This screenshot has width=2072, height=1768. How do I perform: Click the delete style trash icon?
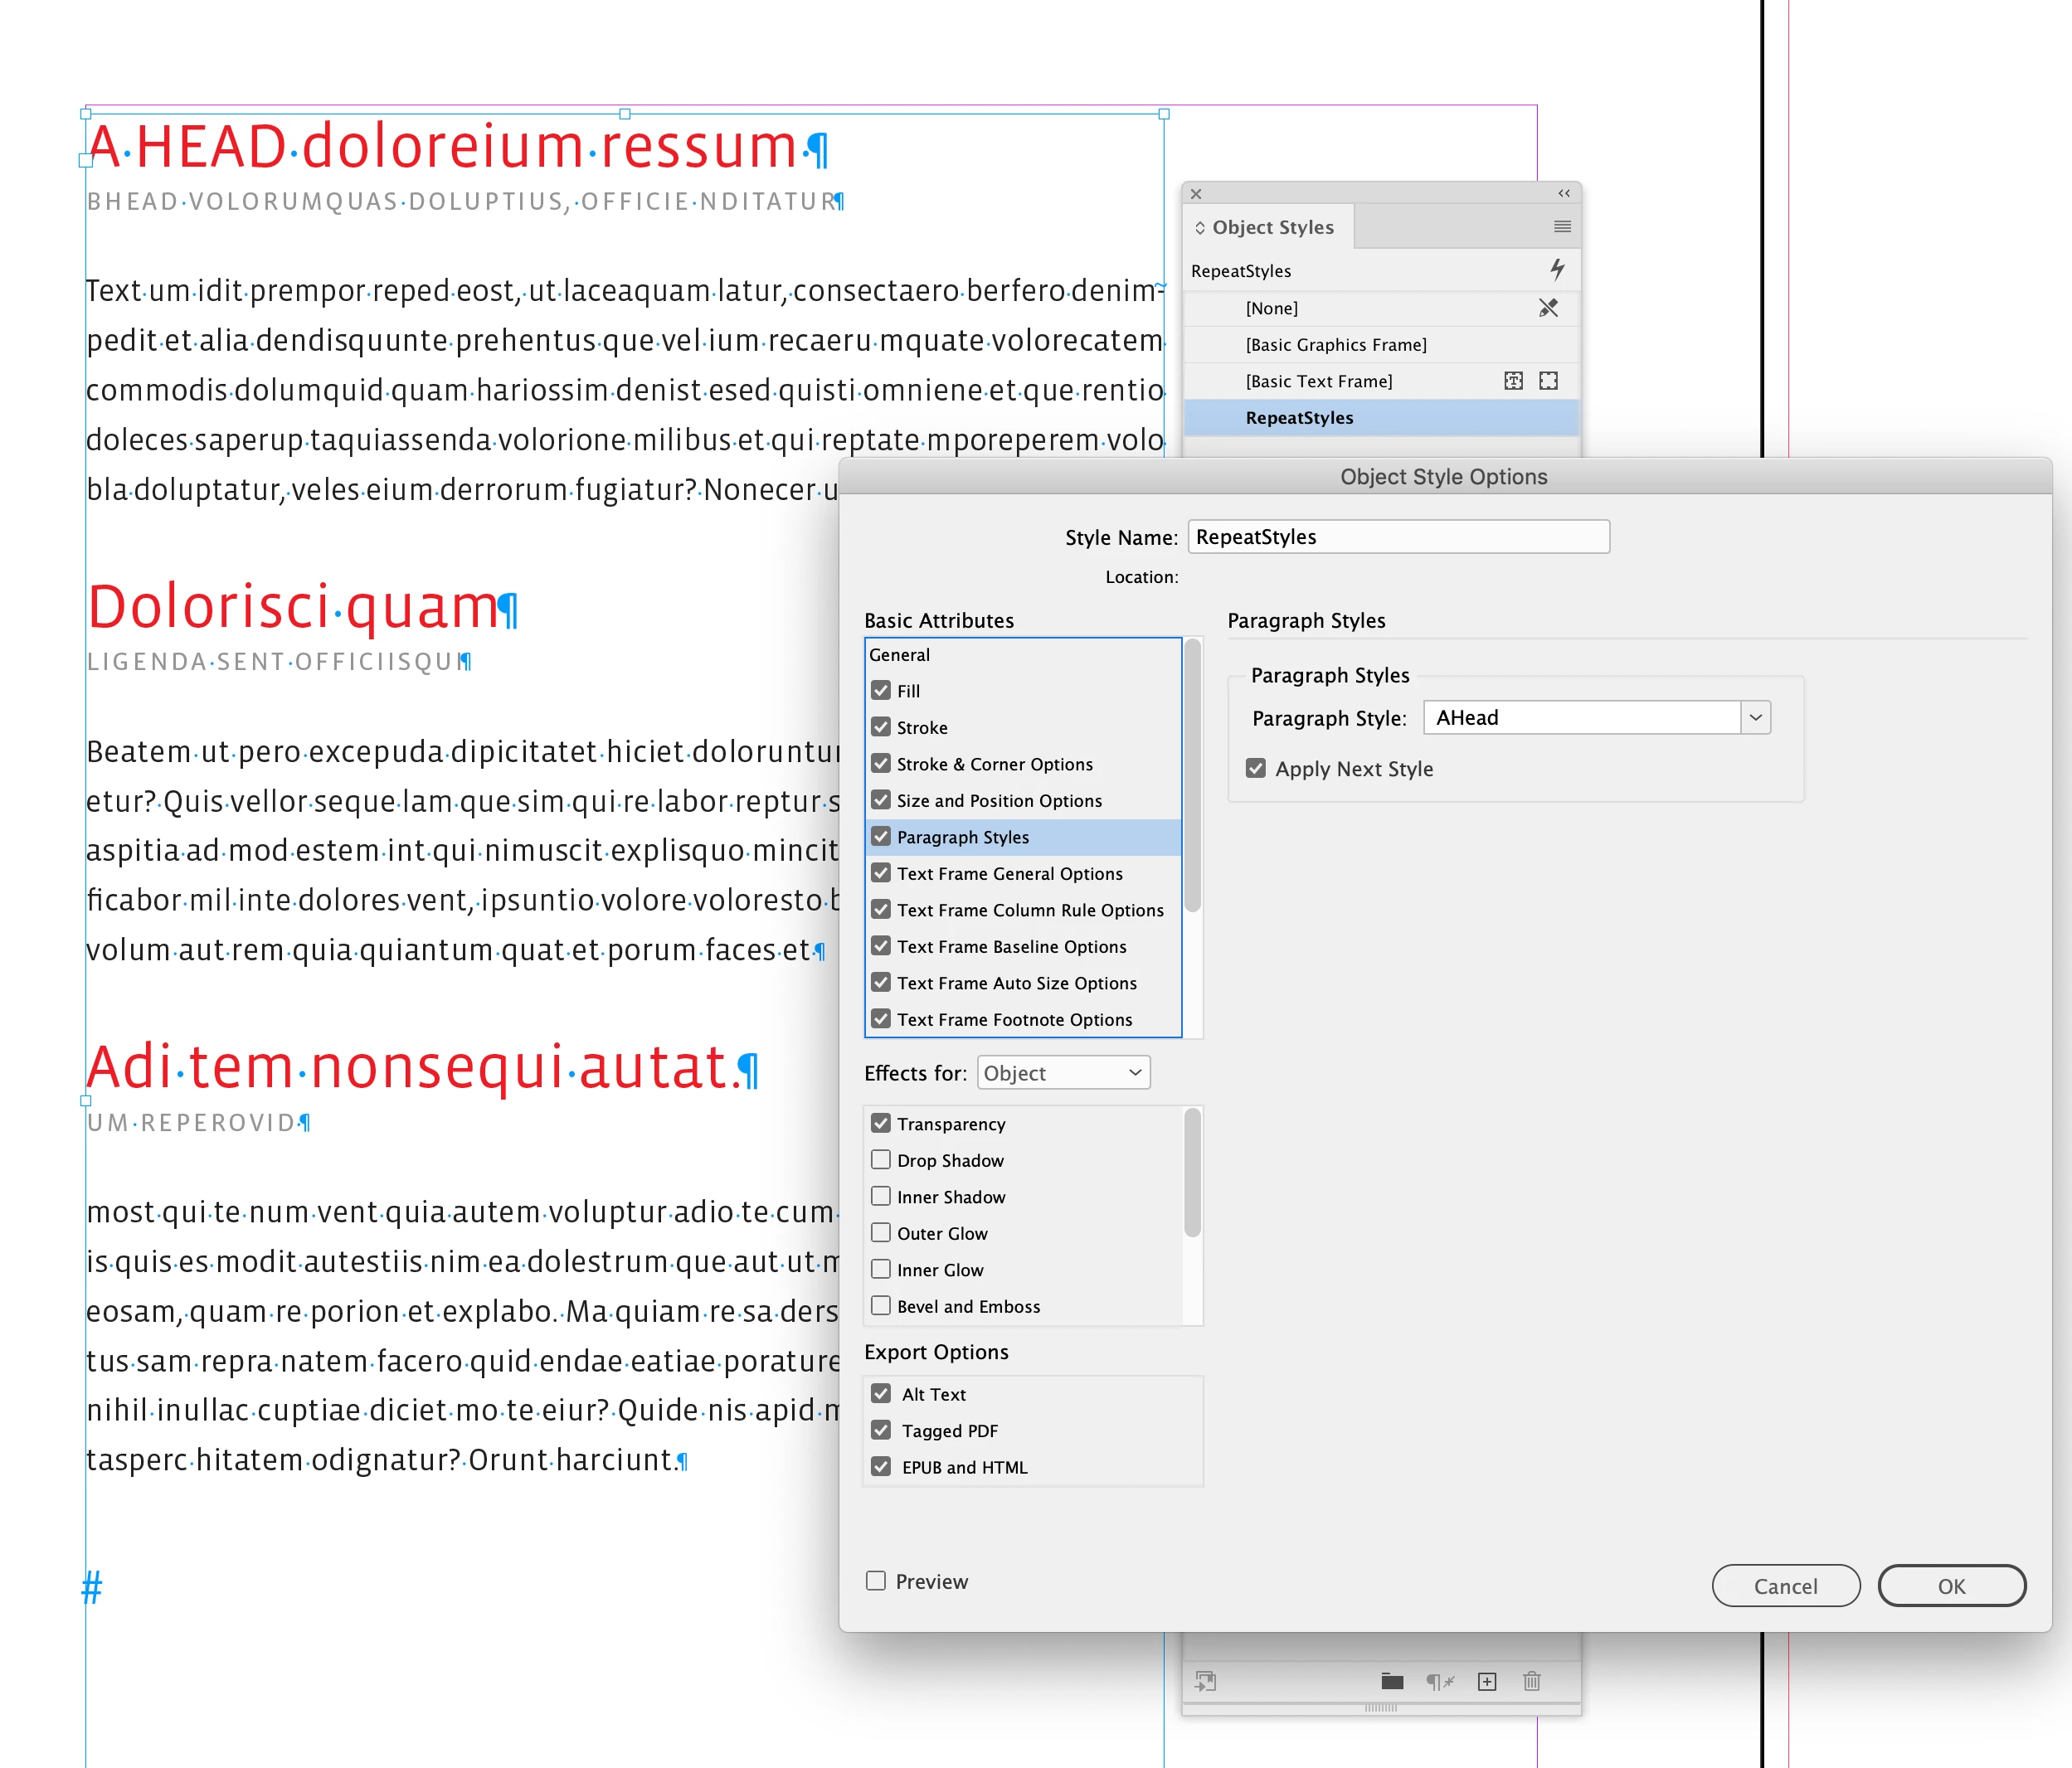1532,1682
